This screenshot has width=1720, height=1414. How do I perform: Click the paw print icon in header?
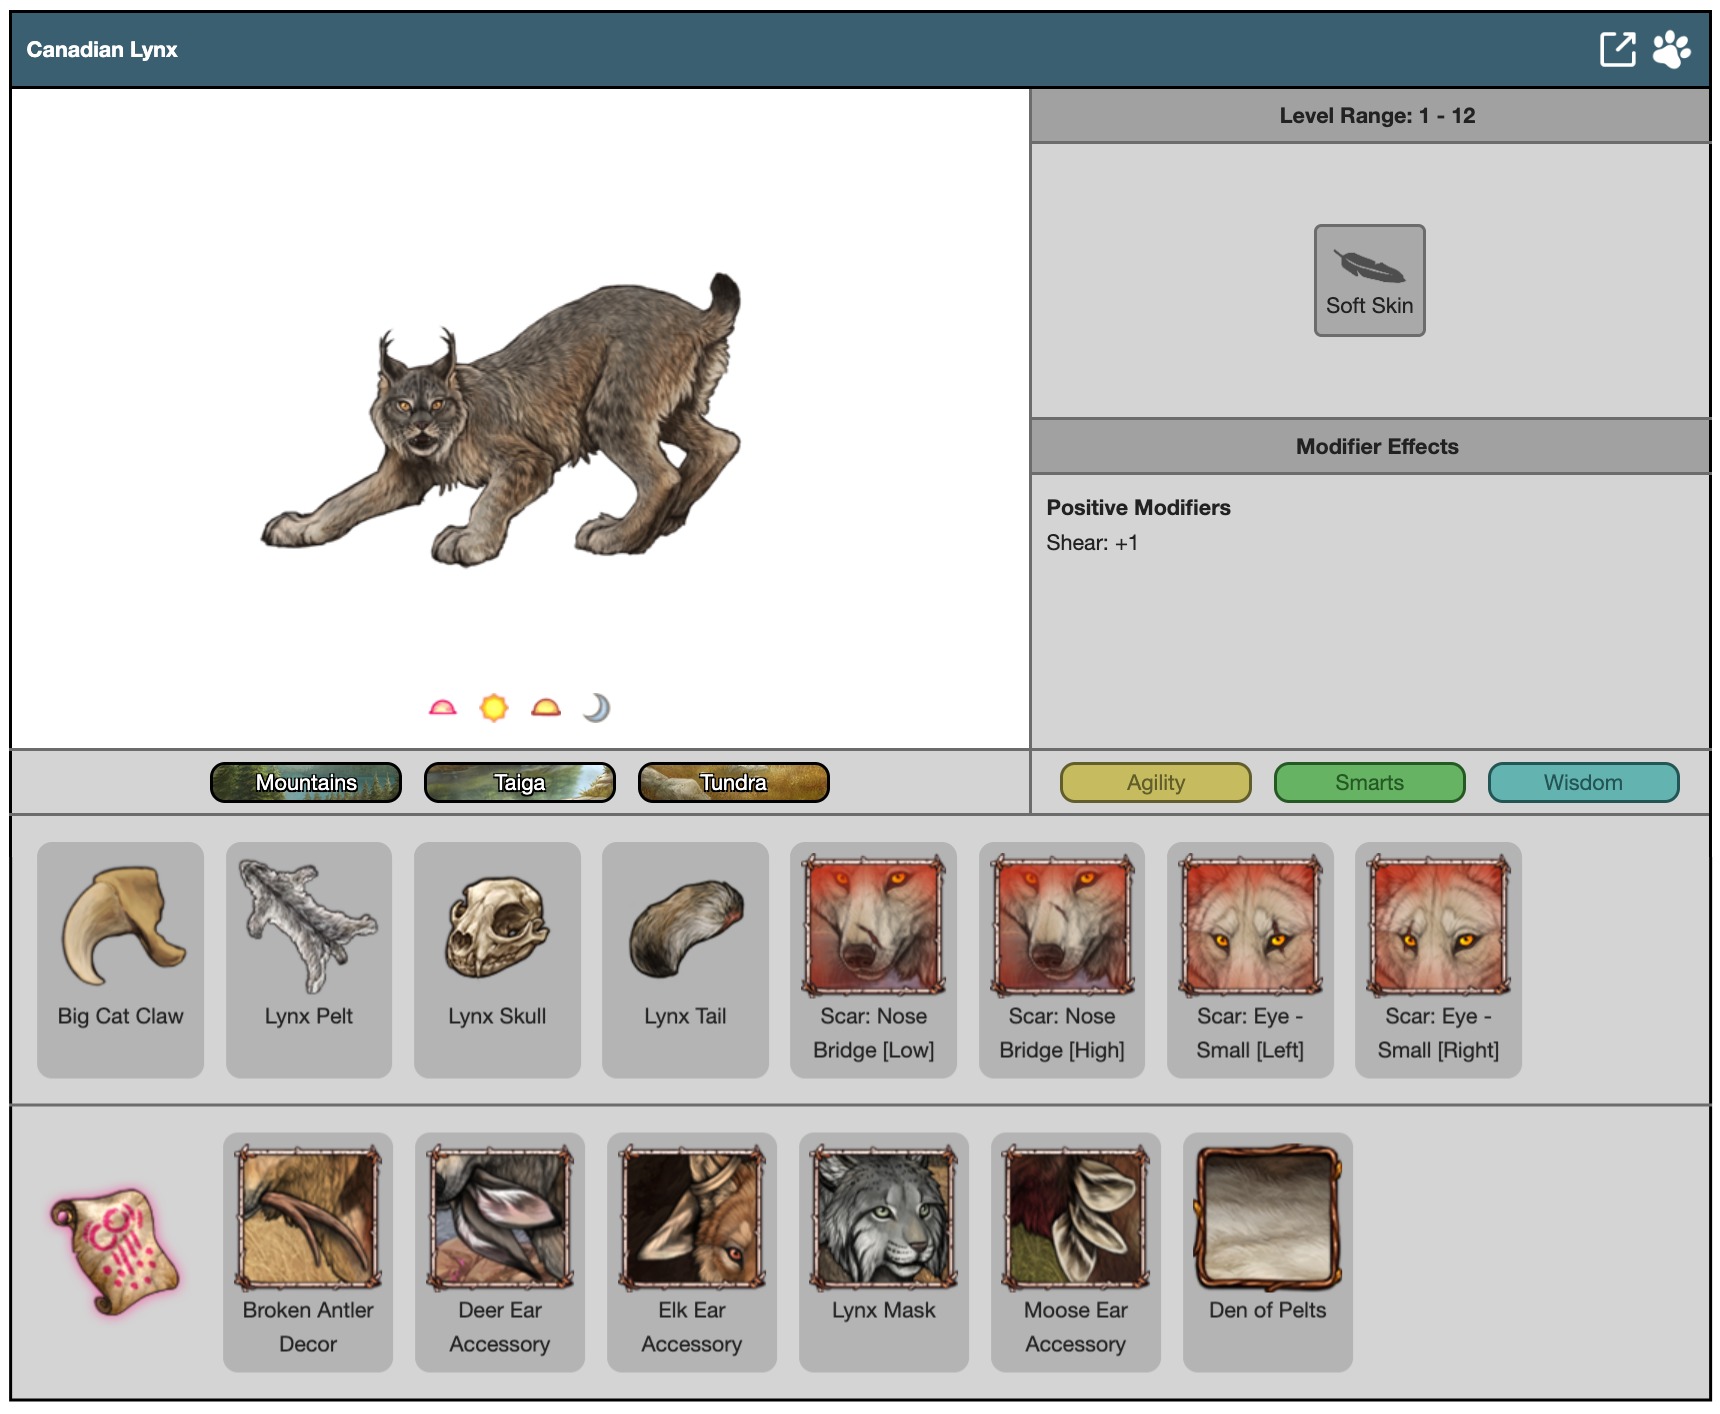1671,49
